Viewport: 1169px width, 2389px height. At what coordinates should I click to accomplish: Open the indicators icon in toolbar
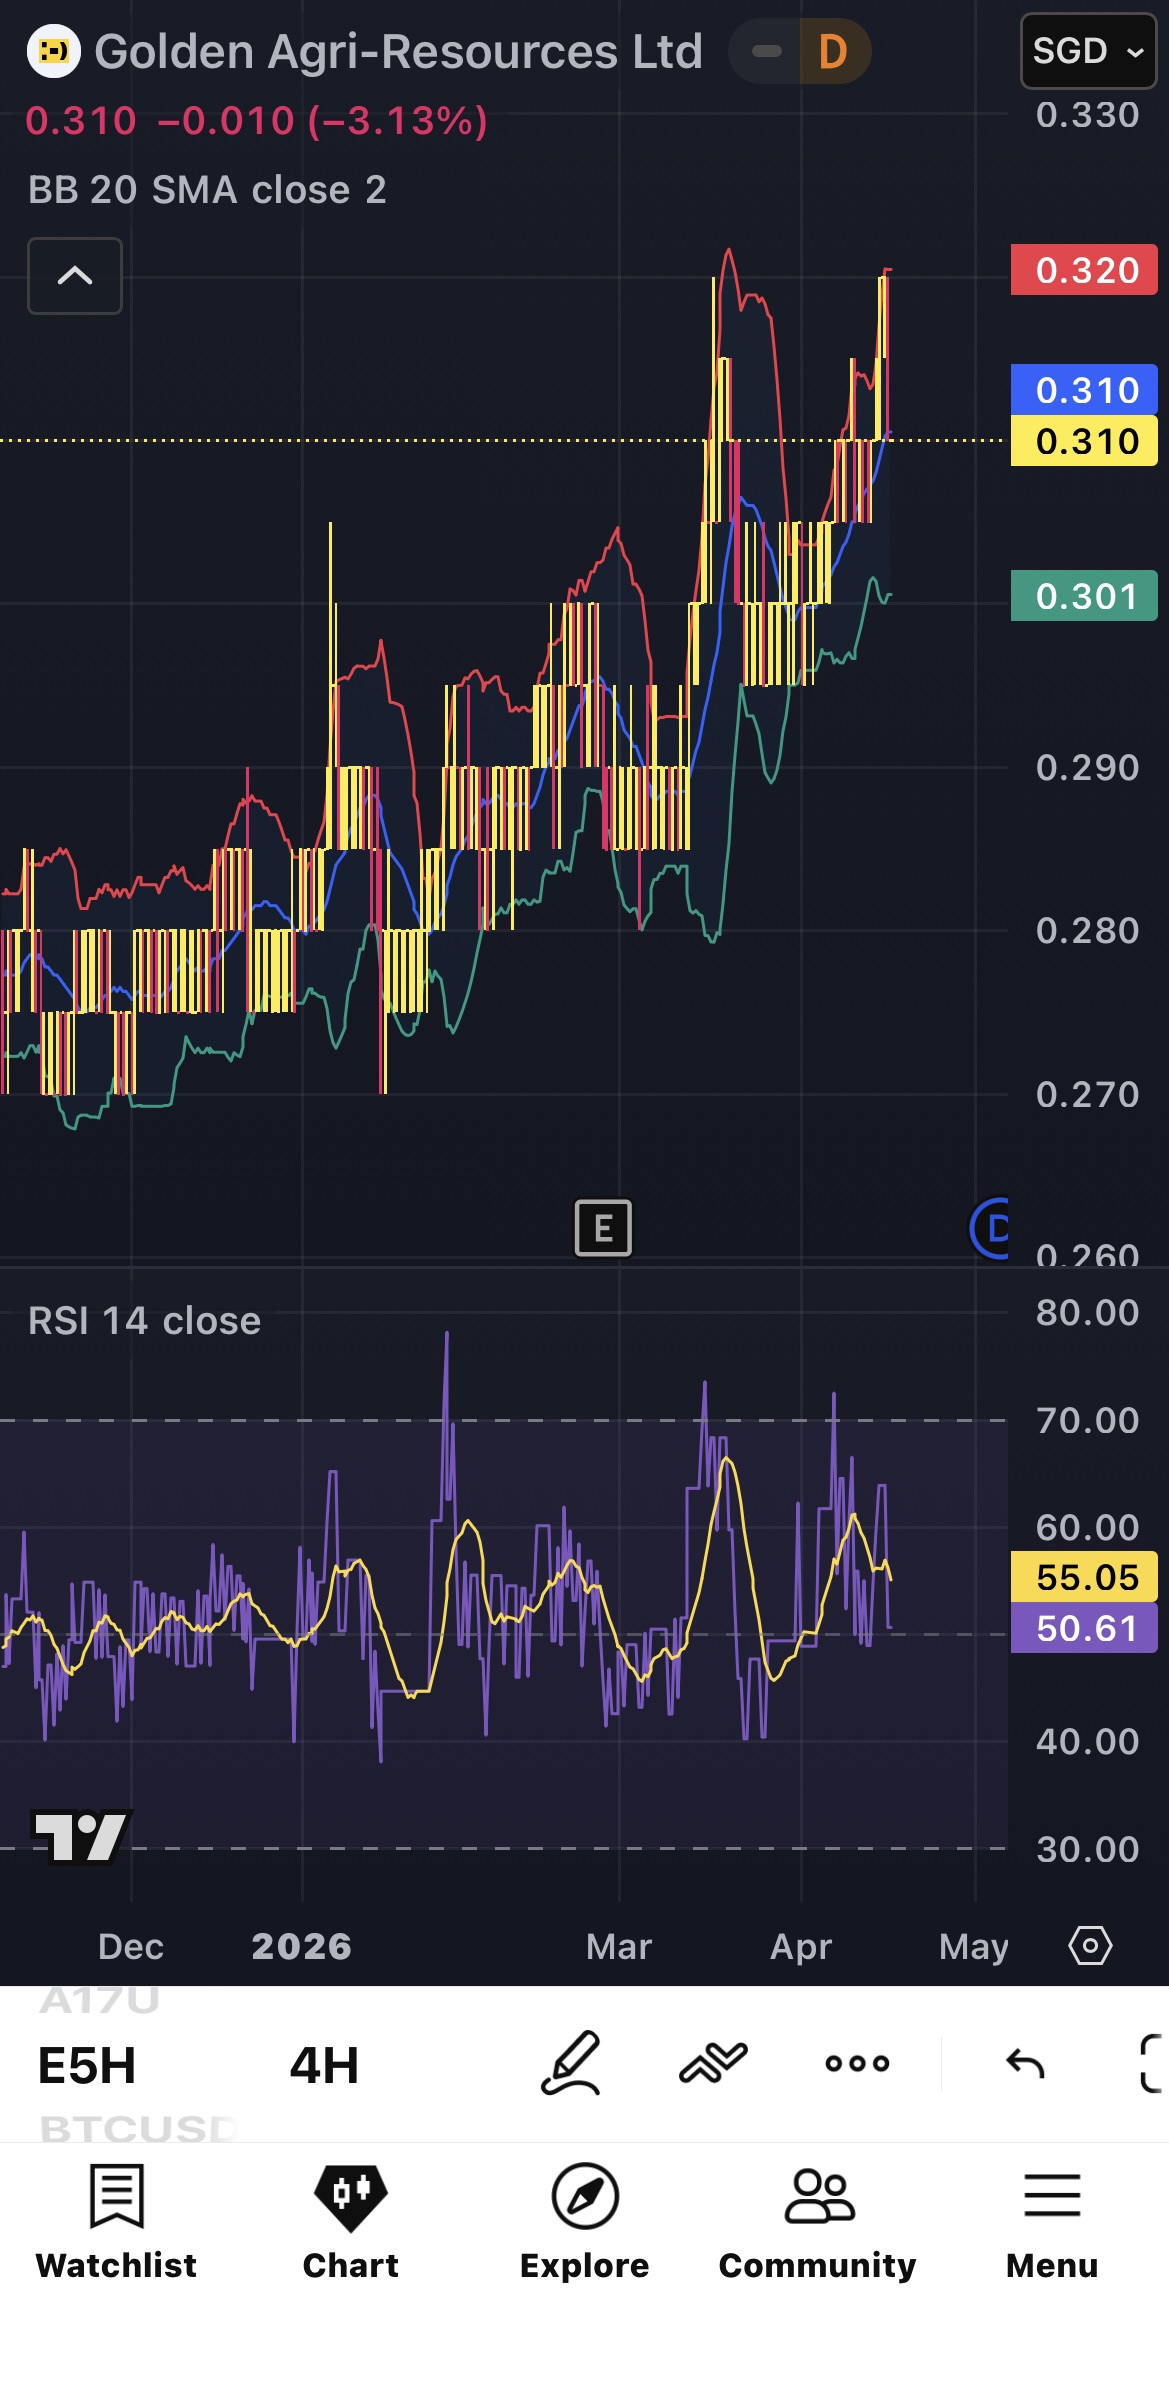pos(713,2063)
